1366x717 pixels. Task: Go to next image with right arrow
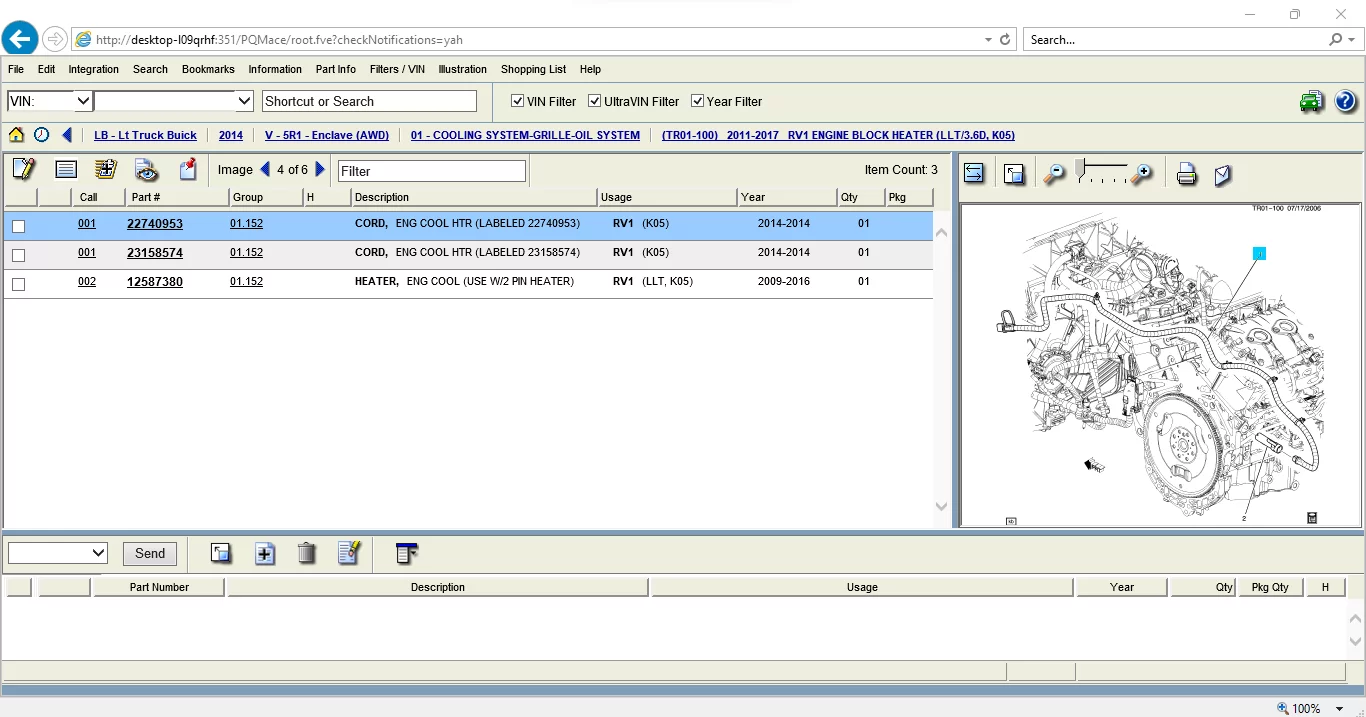point(320,170)
